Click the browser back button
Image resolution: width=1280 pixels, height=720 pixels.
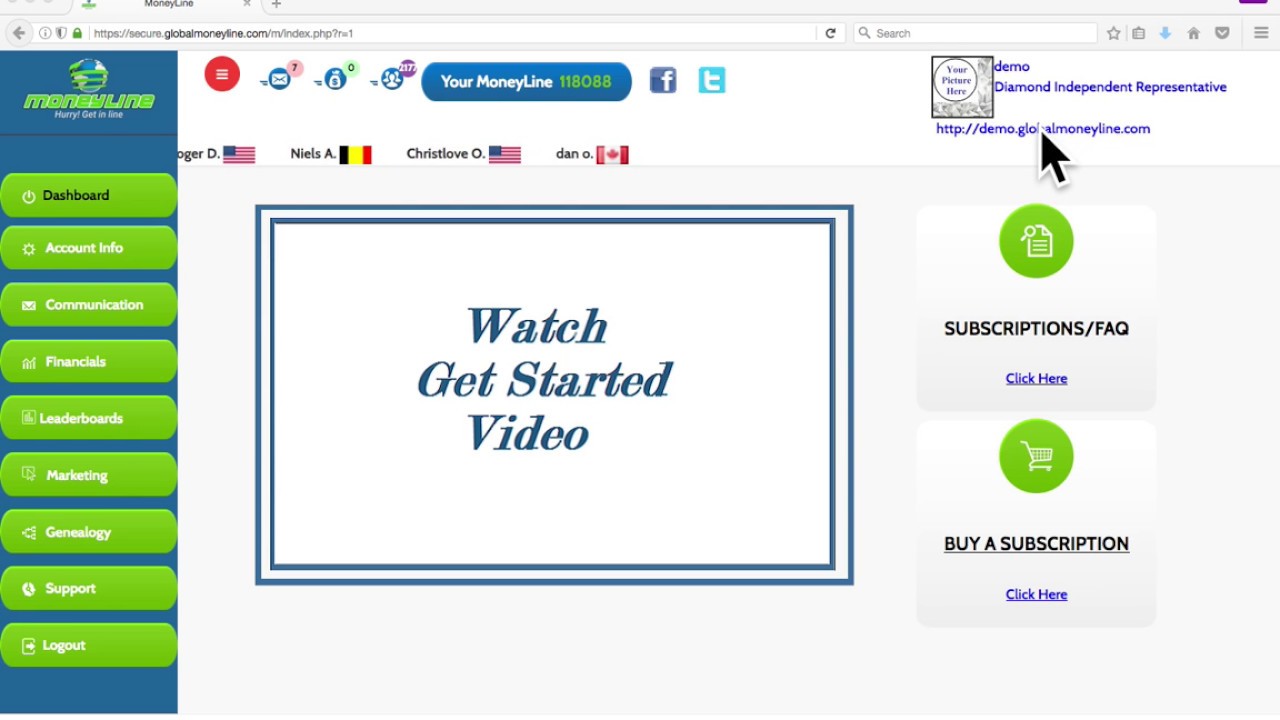pyautogui.click(x=18, y=33)
